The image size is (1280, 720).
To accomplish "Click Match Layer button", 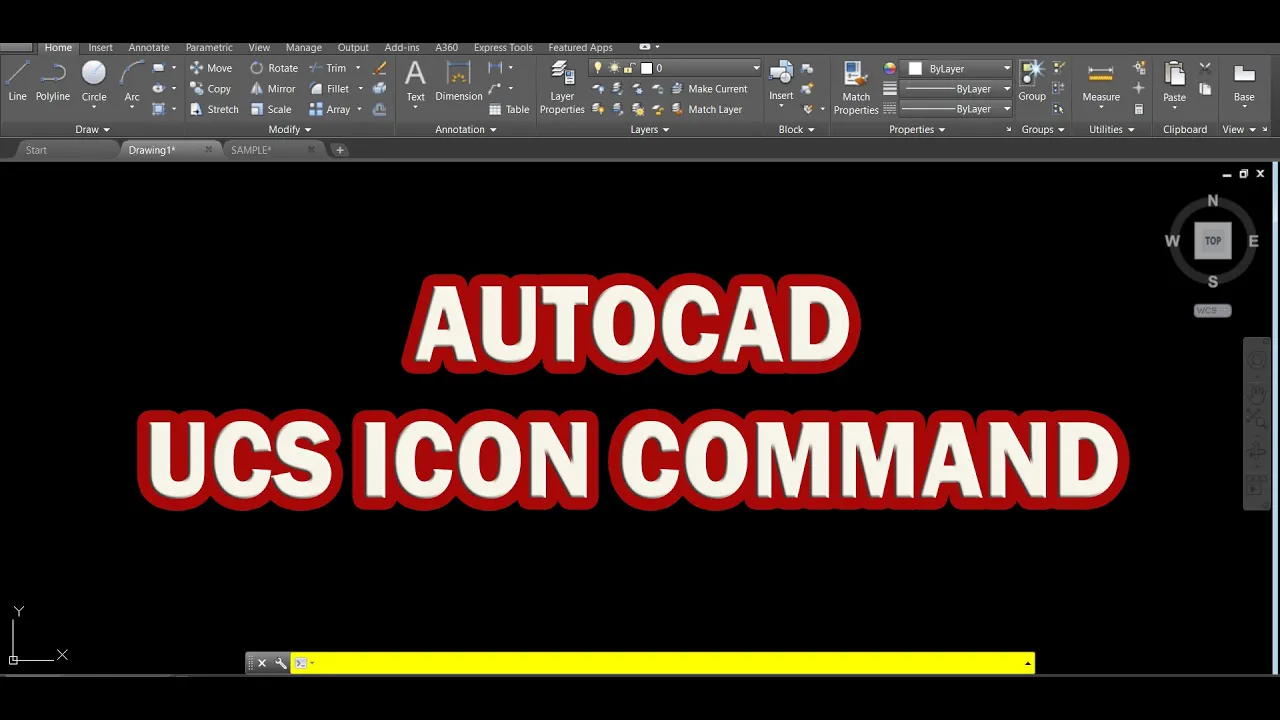I will [707, 109].
